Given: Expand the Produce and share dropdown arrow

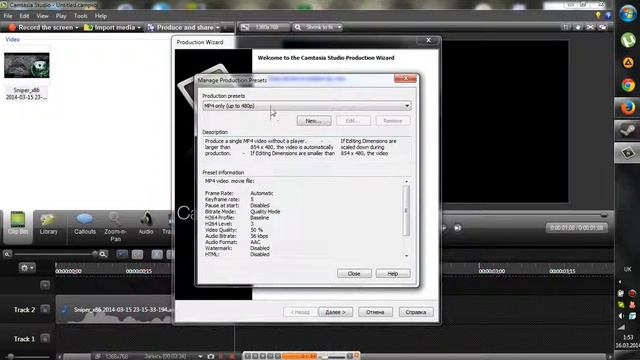Looking at the screenshot, I should pyautogui.click(x=218, y=27).
